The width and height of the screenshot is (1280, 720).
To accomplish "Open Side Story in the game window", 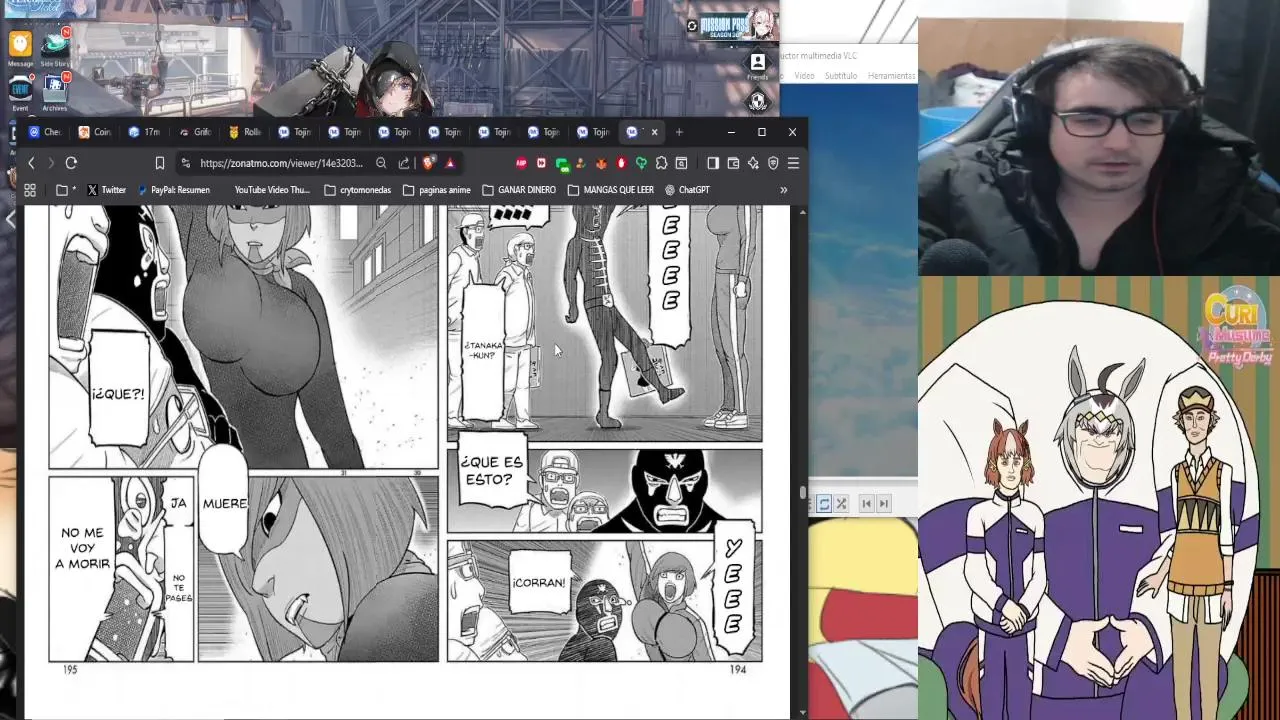I will click(55, 49).
